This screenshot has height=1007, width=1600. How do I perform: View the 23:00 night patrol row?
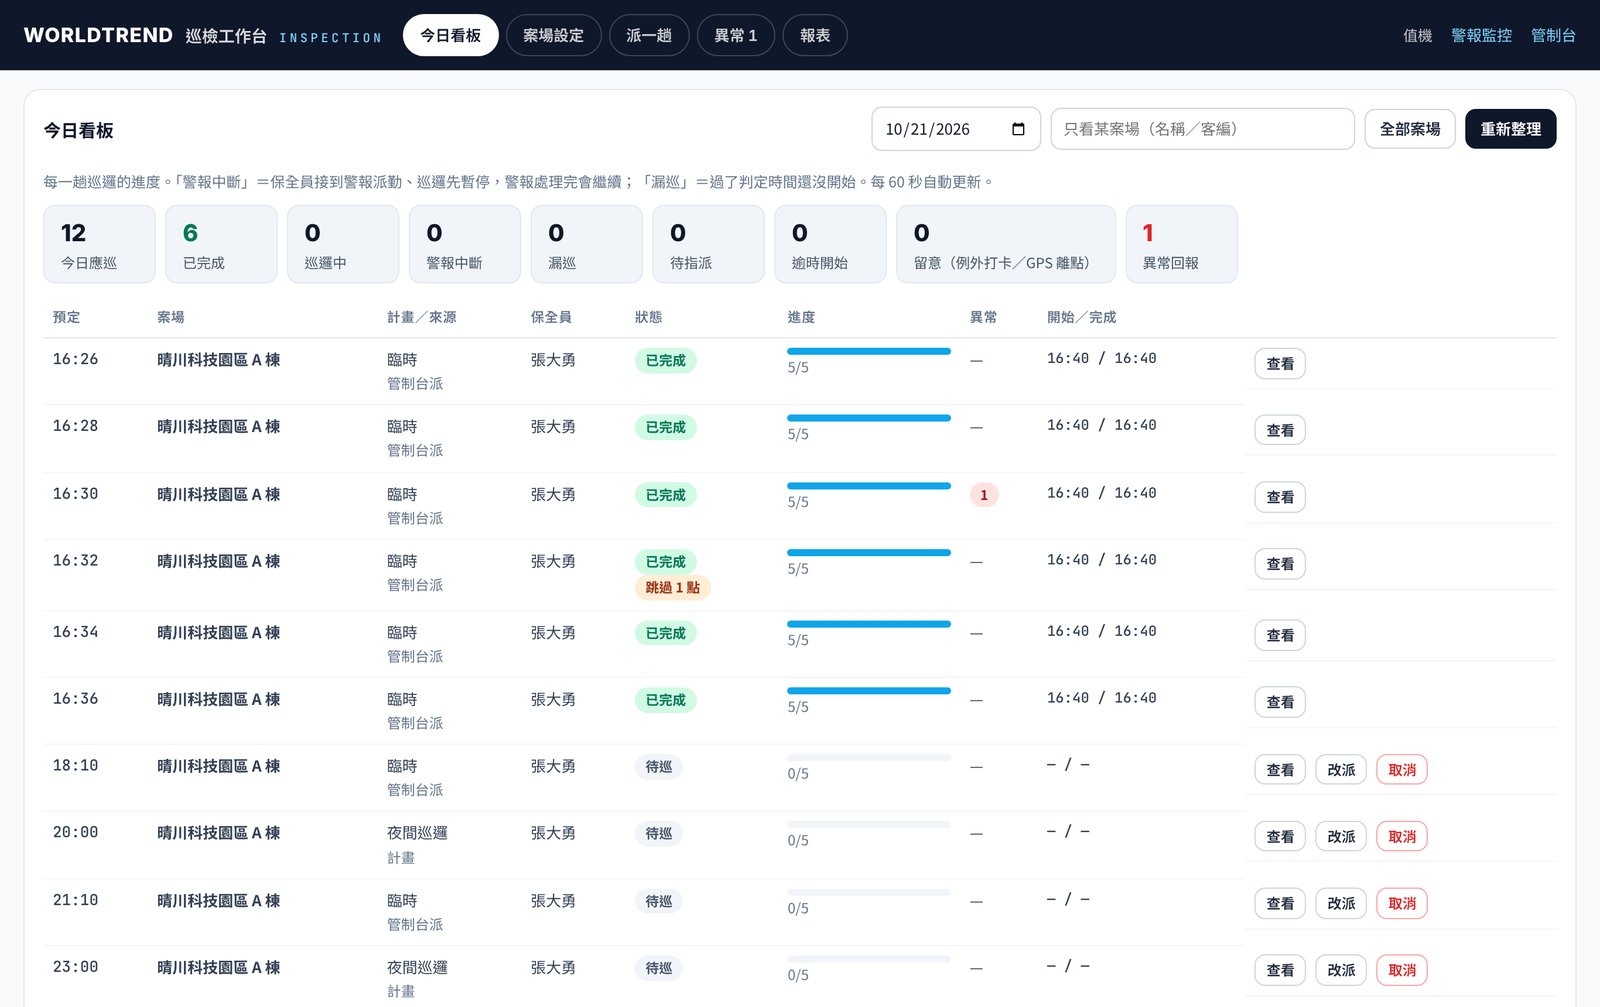(1280, 970)
